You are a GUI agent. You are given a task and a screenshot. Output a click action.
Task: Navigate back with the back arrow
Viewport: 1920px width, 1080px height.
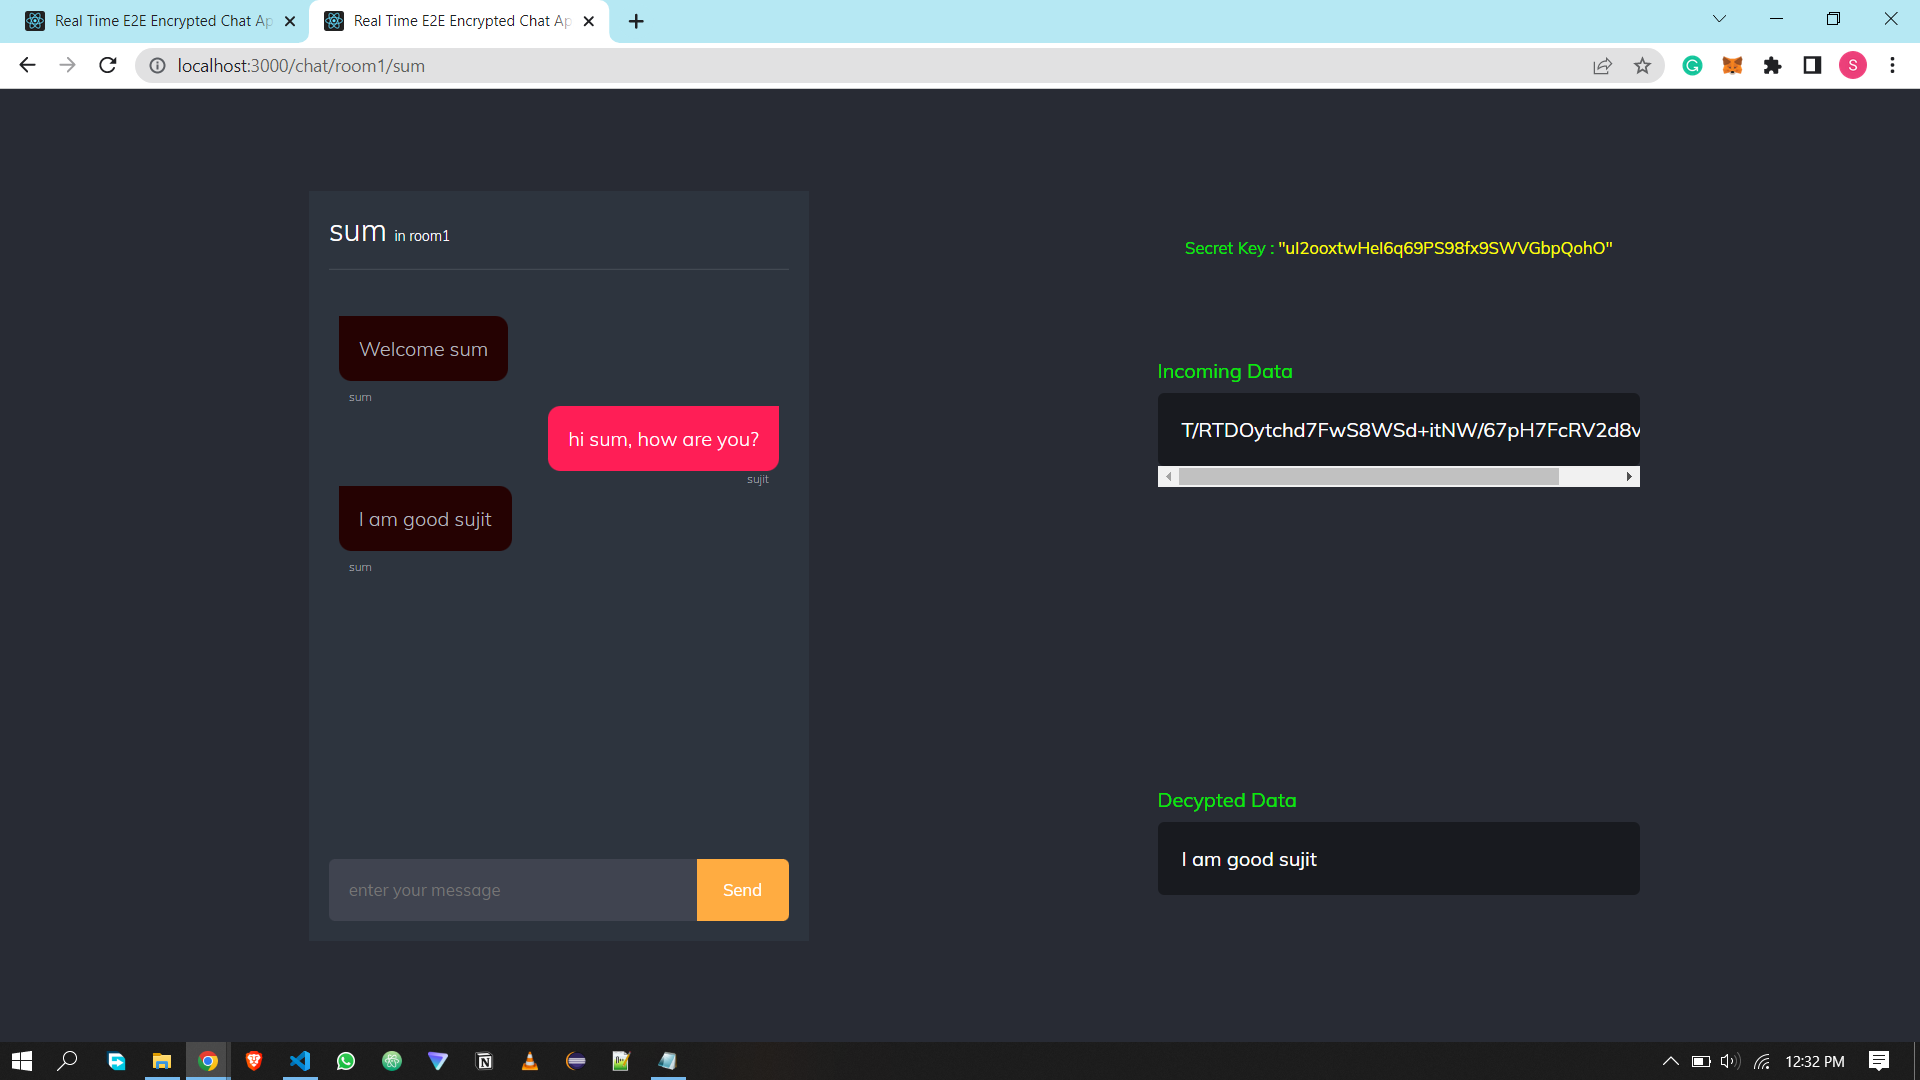[26, 65]
